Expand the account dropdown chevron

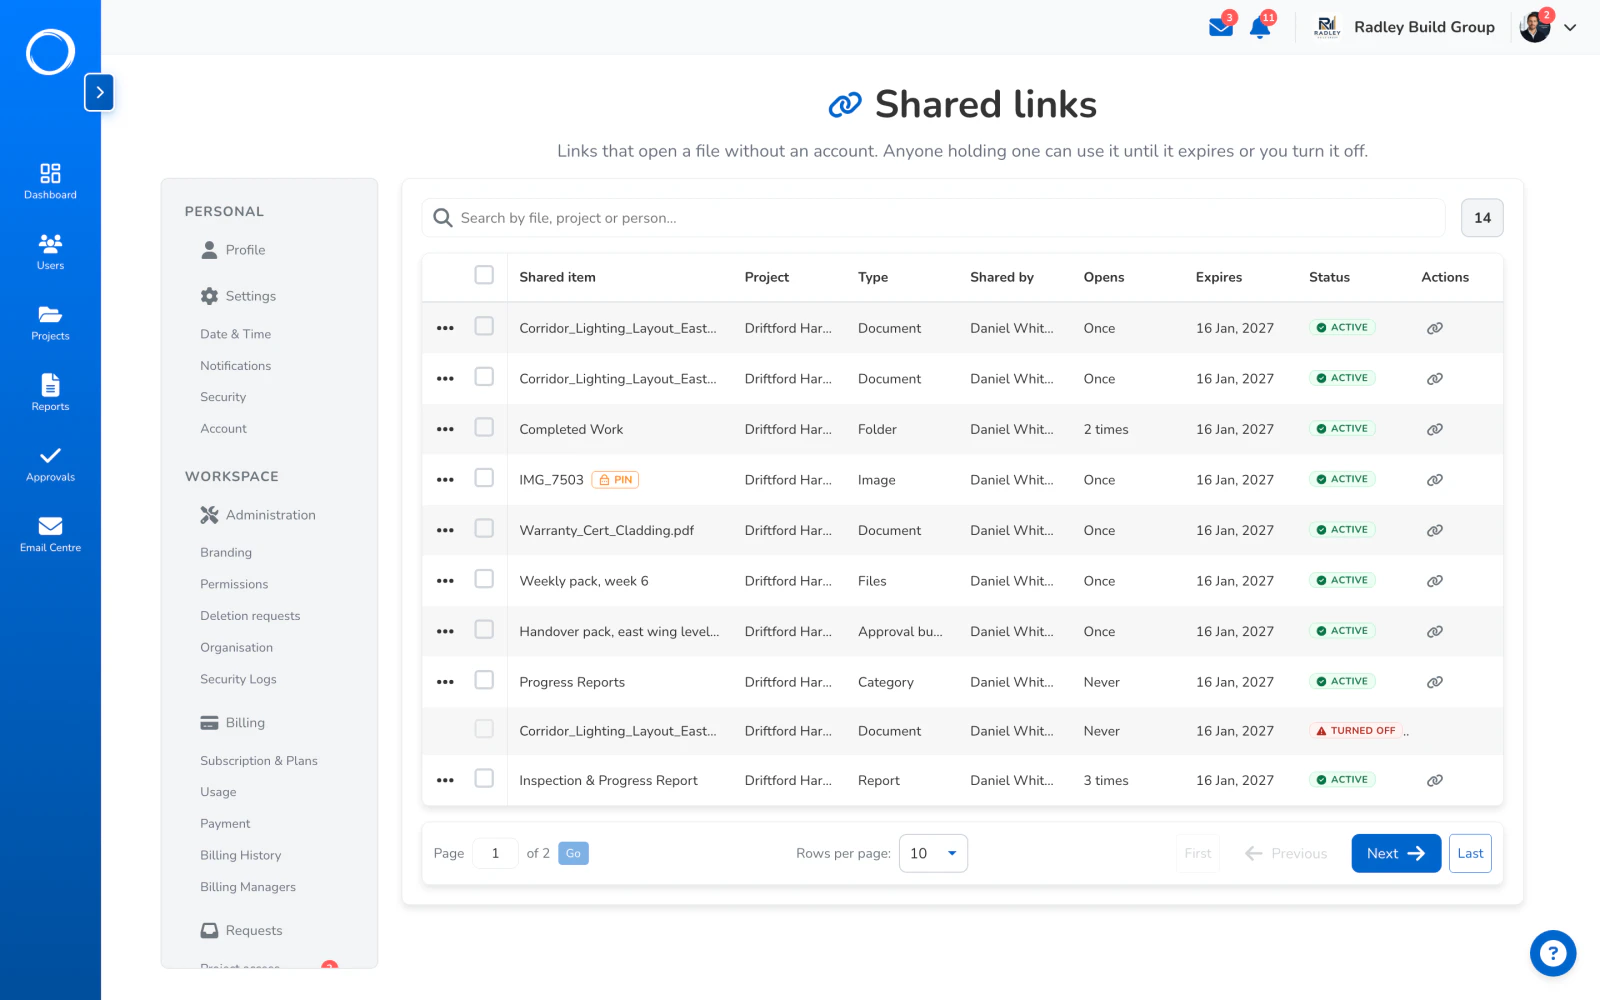pyautogui.click(x=1570, y=28)
